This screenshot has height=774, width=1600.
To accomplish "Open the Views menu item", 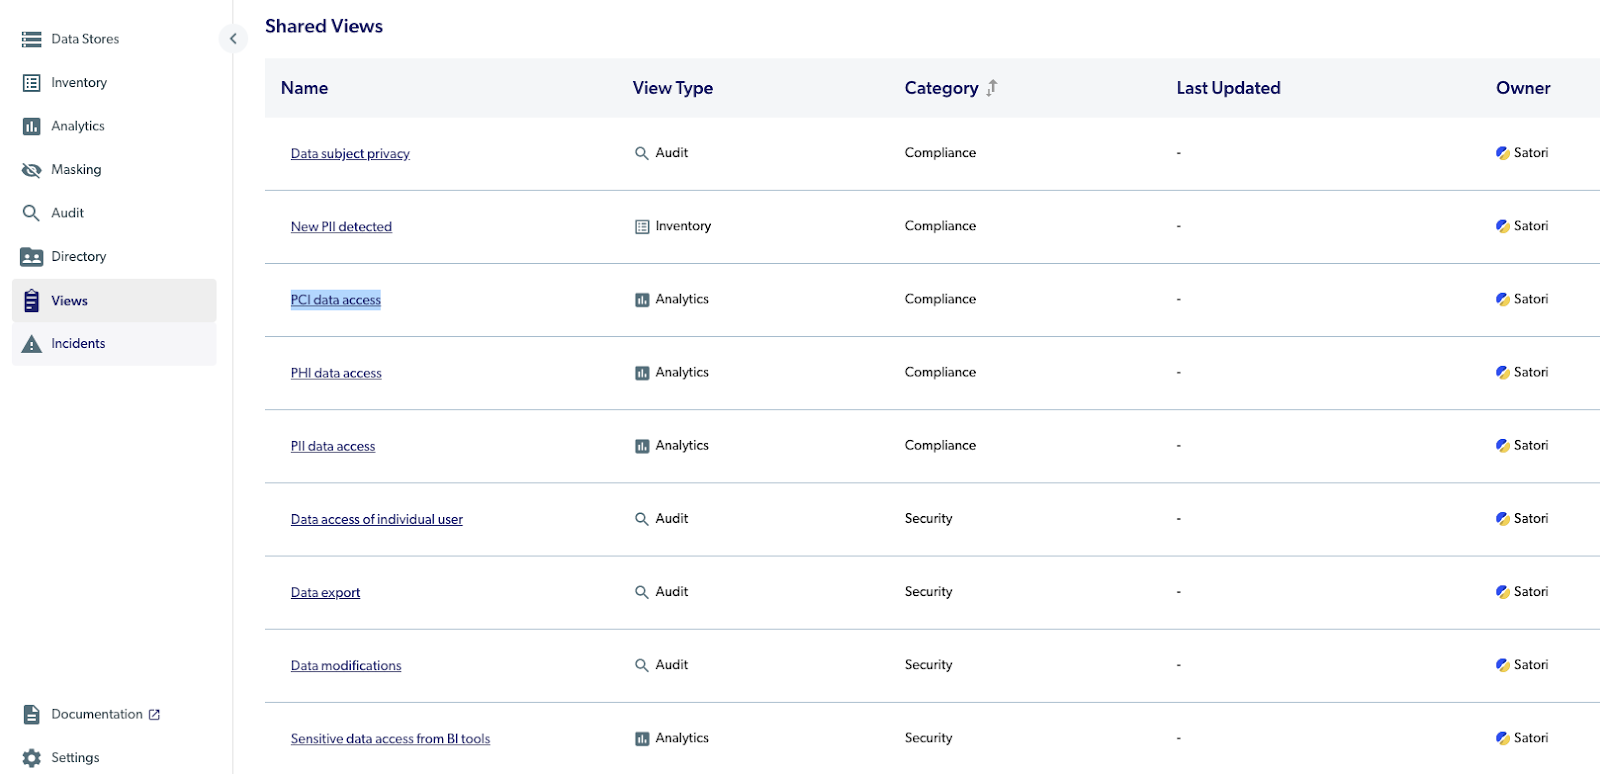I will pyautogui.click(x=69, y=301).
